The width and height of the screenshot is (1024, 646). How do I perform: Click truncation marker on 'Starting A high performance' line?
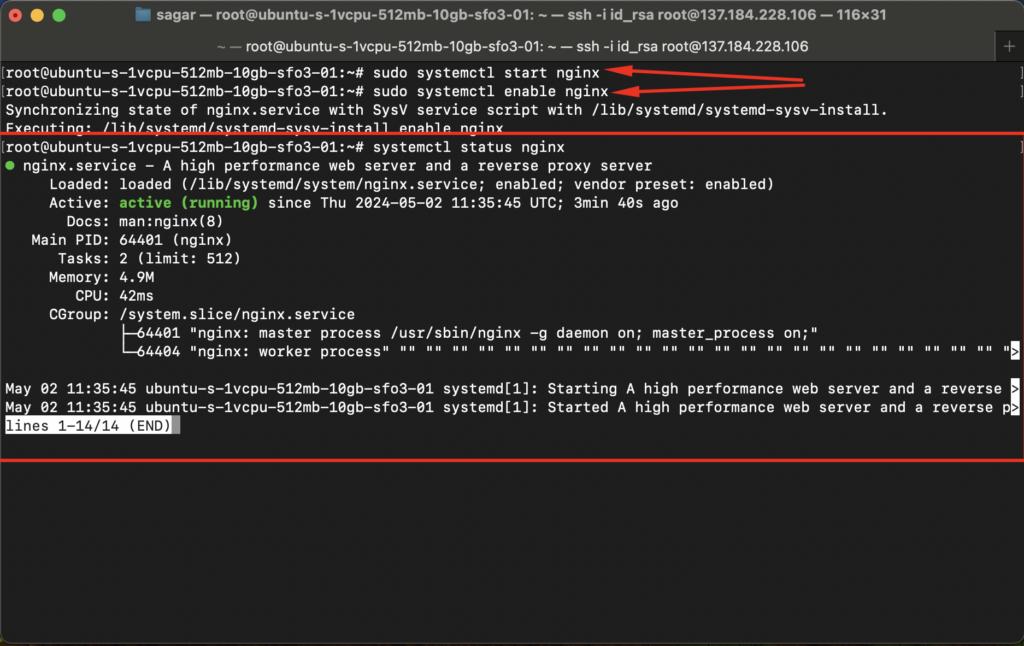click(1014, 389)
